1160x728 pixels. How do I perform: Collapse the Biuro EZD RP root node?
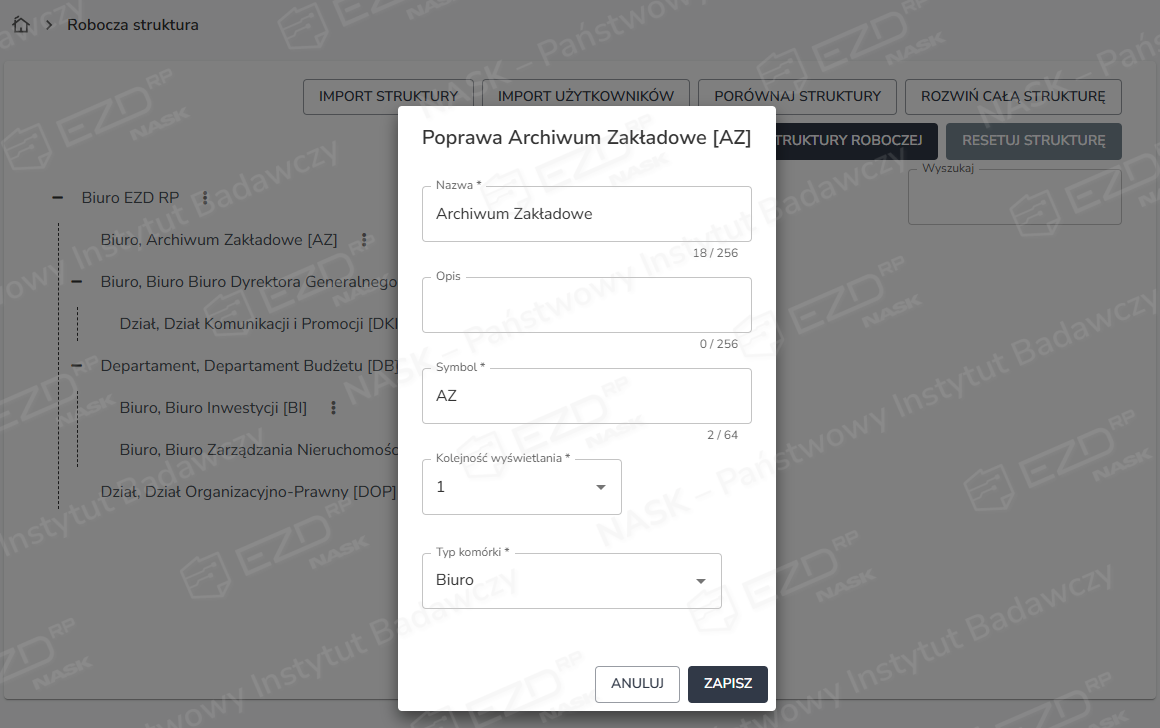click(x=58, y=198)
